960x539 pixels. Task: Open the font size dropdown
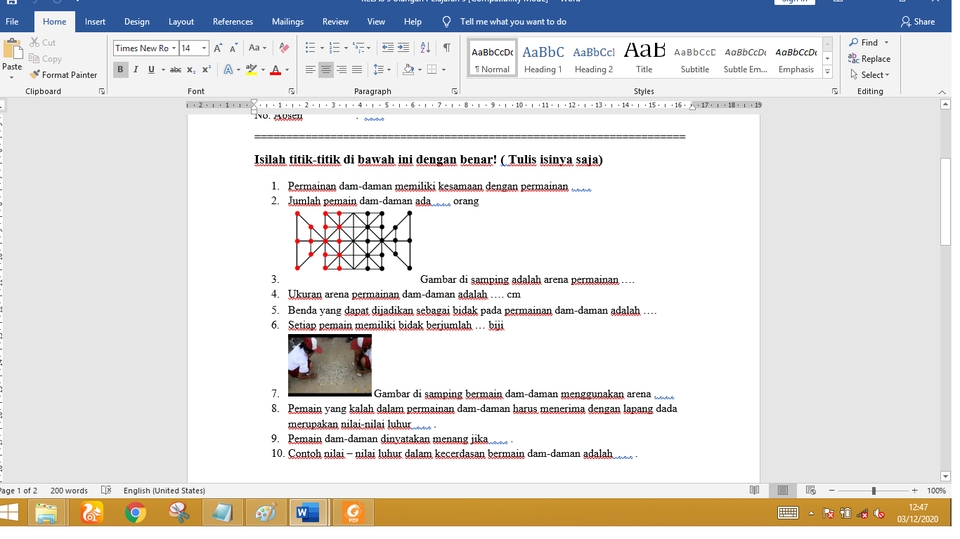pos(204,48)
